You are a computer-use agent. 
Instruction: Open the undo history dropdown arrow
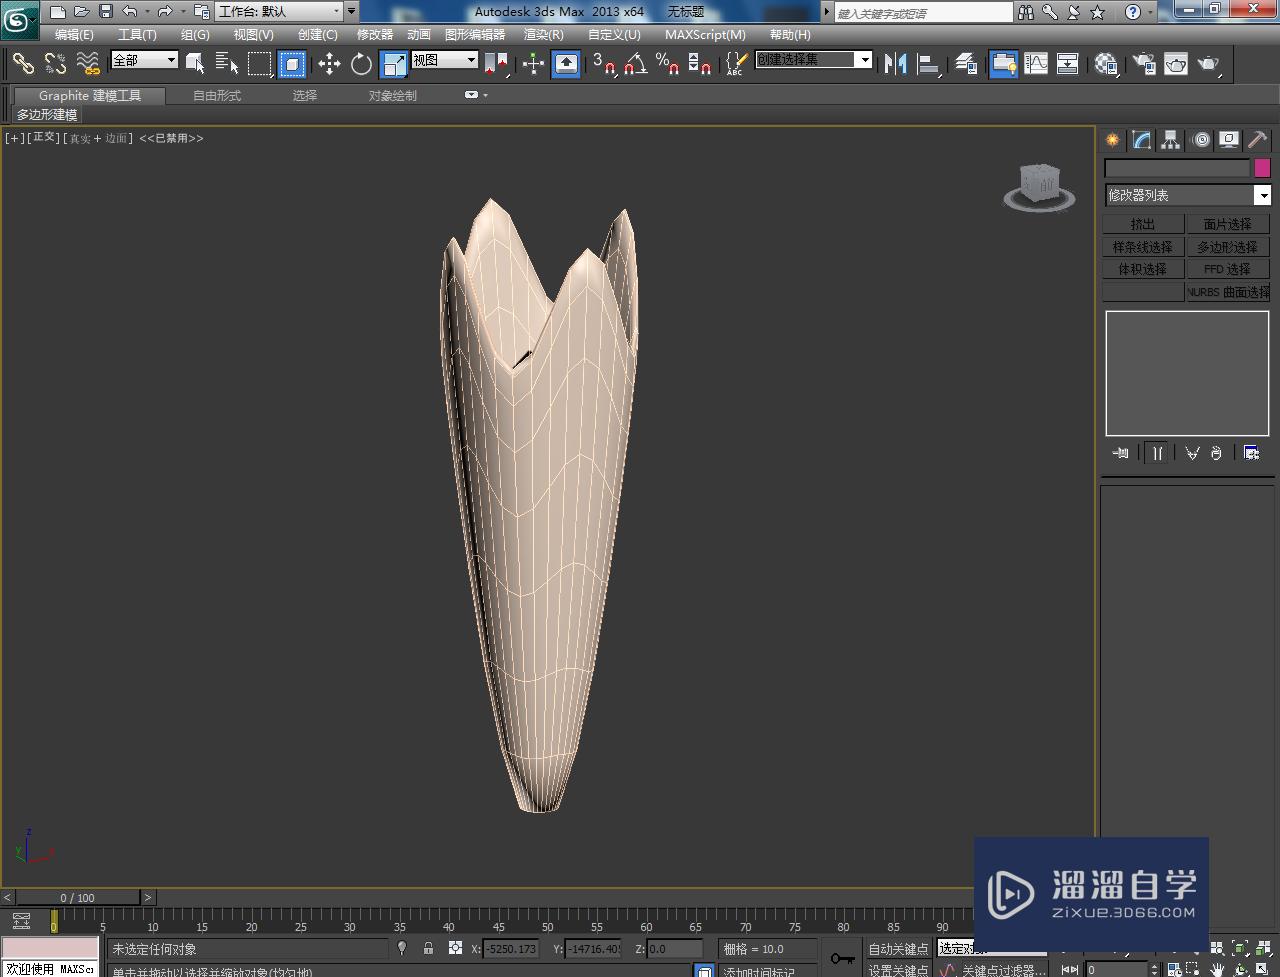point(148,12)
